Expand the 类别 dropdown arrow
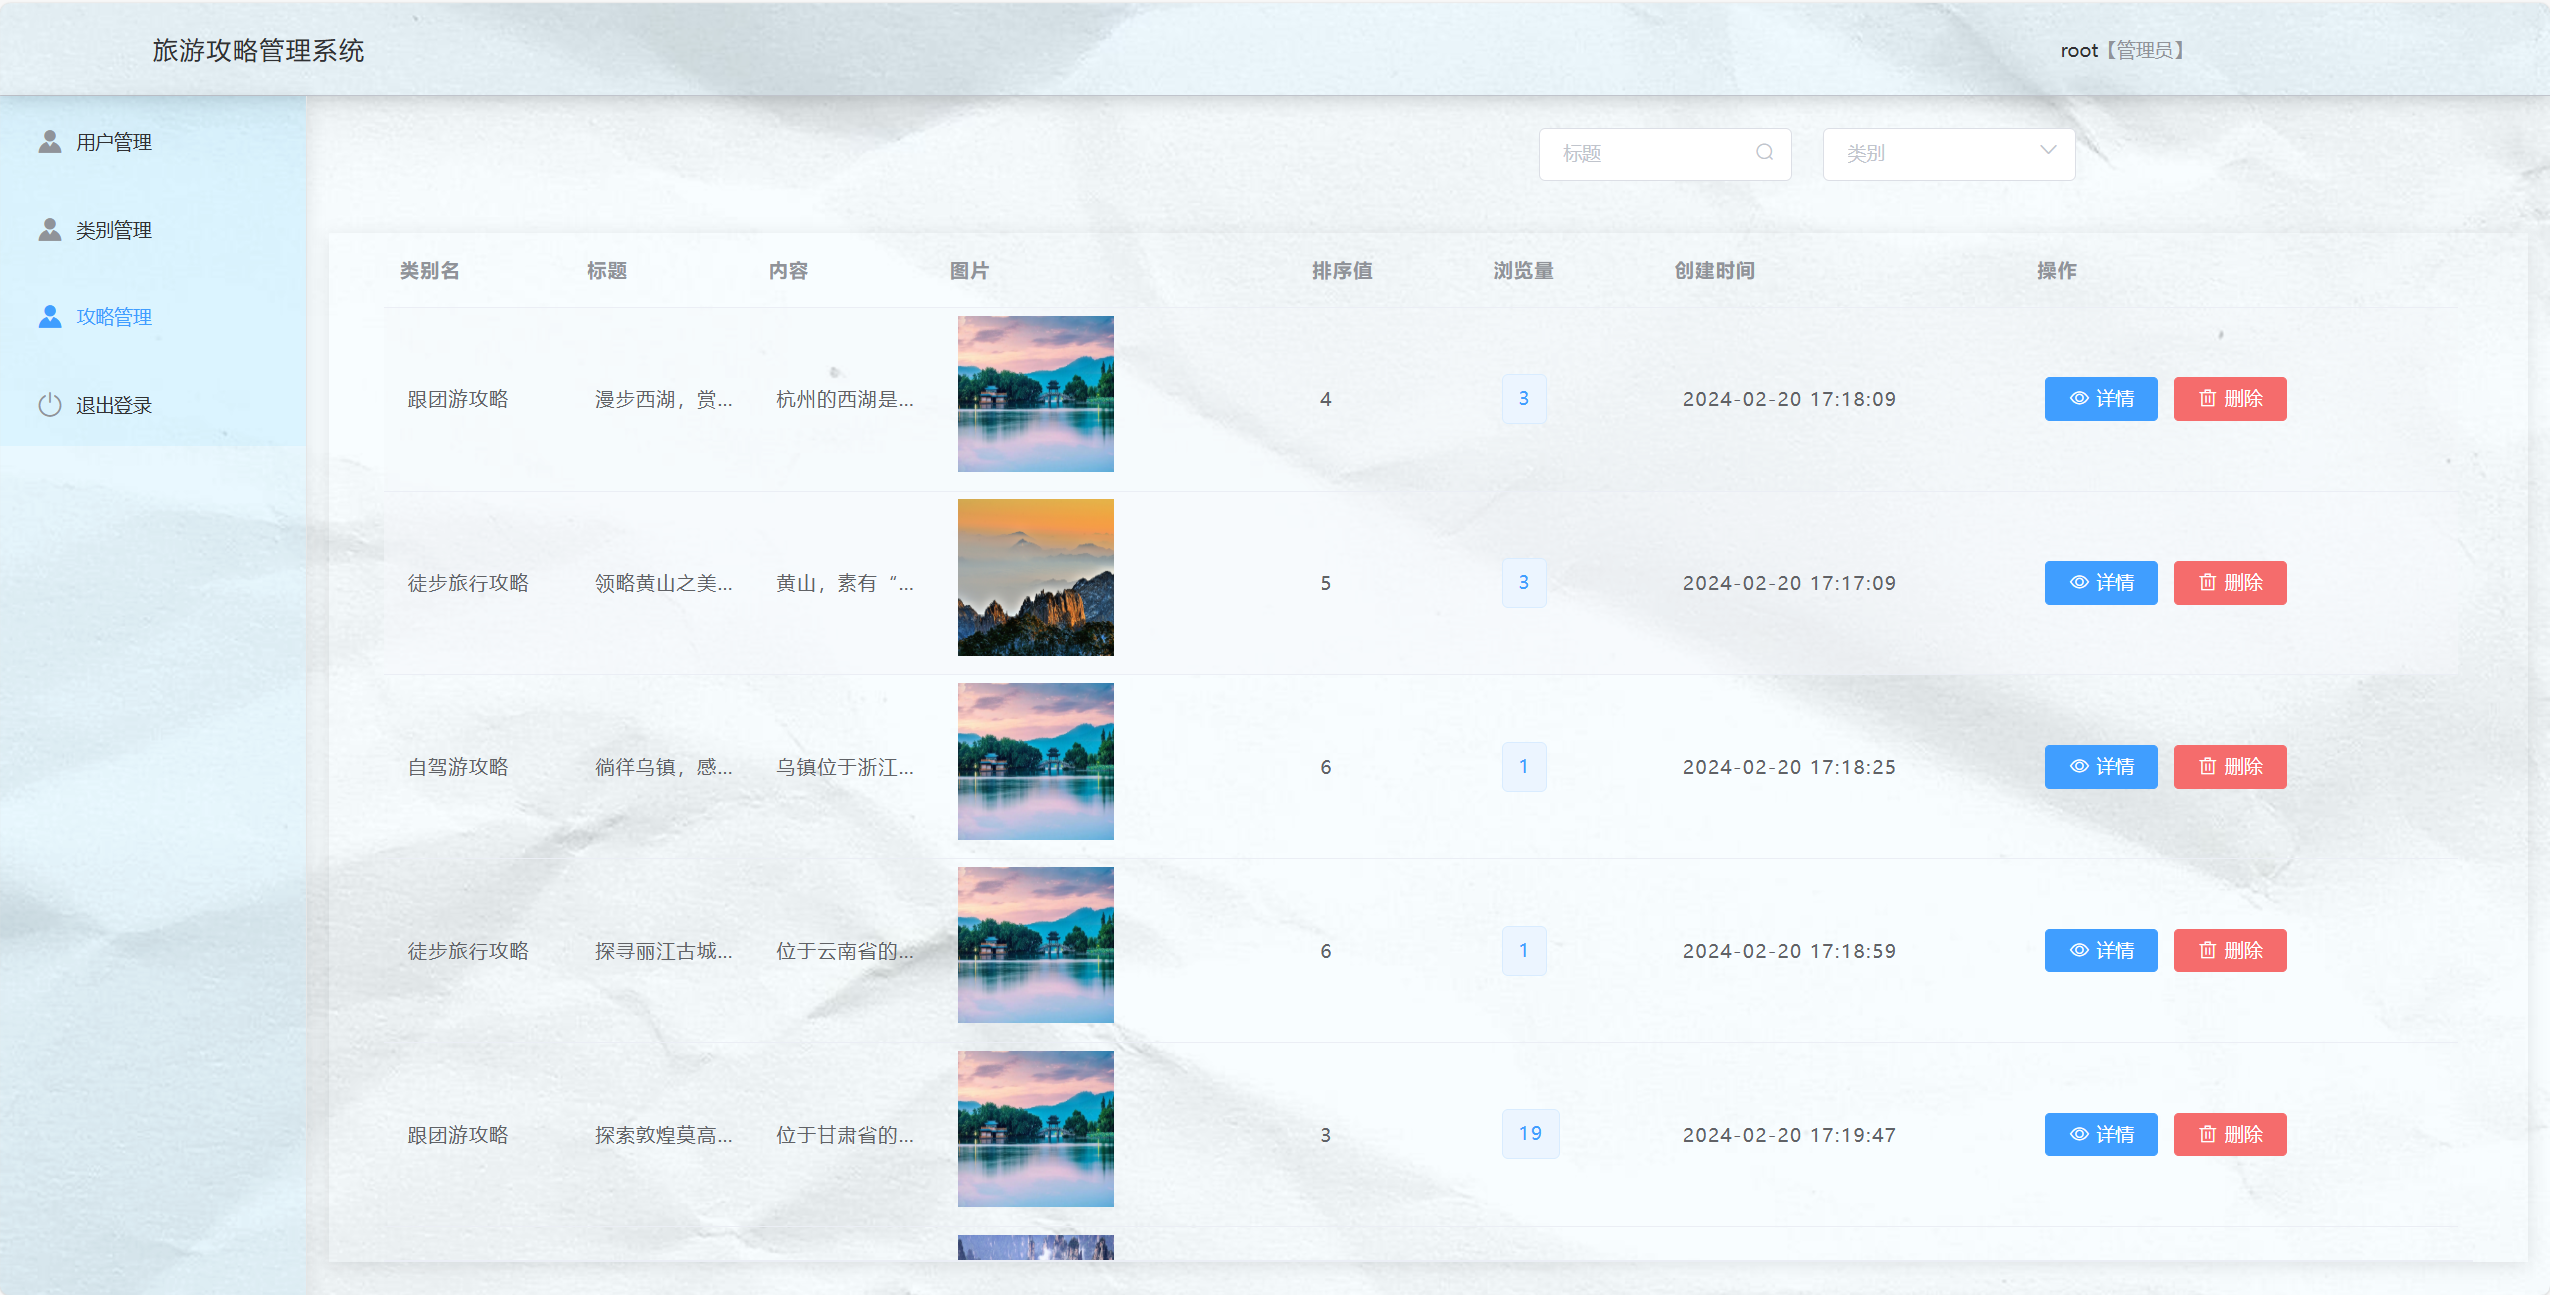The image size is (2550, 1295). tap(2047, 151)
